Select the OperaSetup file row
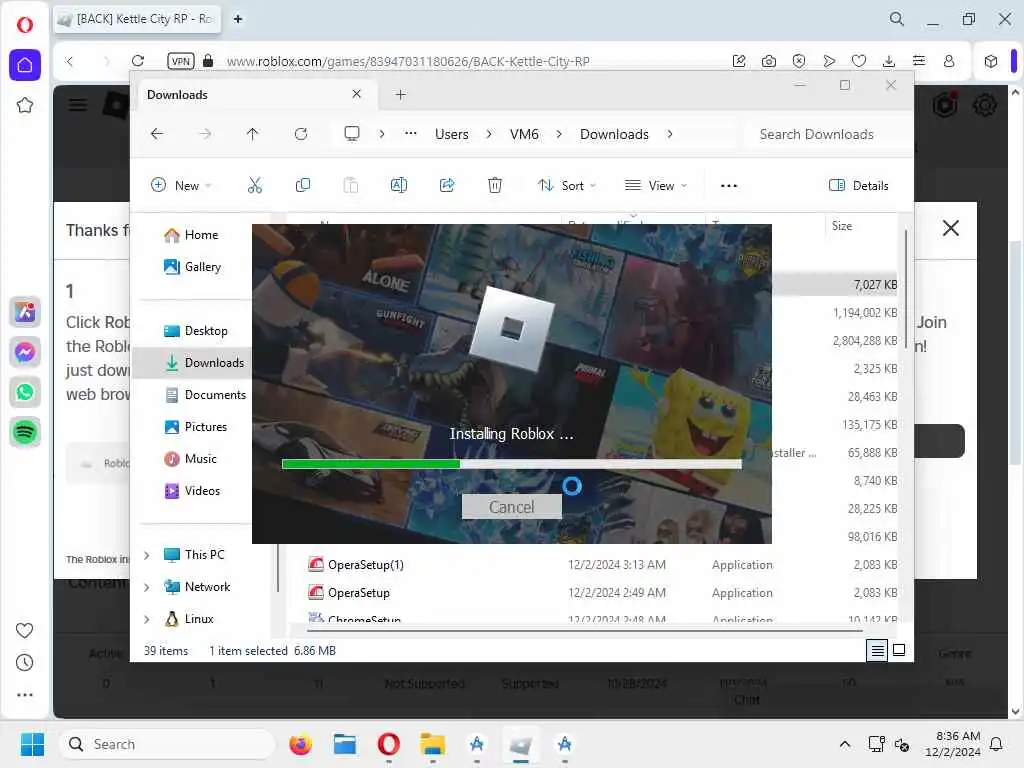 click(x=601, y=592)
